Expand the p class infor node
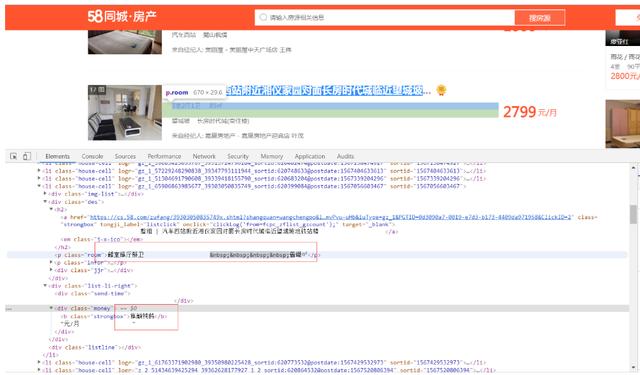 tap(51, 262)
